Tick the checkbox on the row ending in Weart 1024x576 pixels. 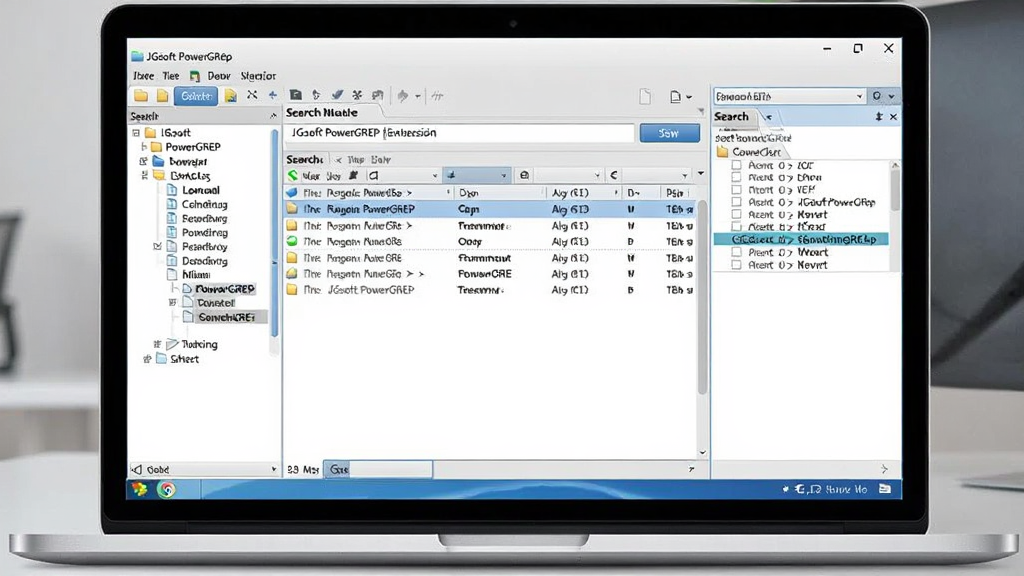pos(736,252)
